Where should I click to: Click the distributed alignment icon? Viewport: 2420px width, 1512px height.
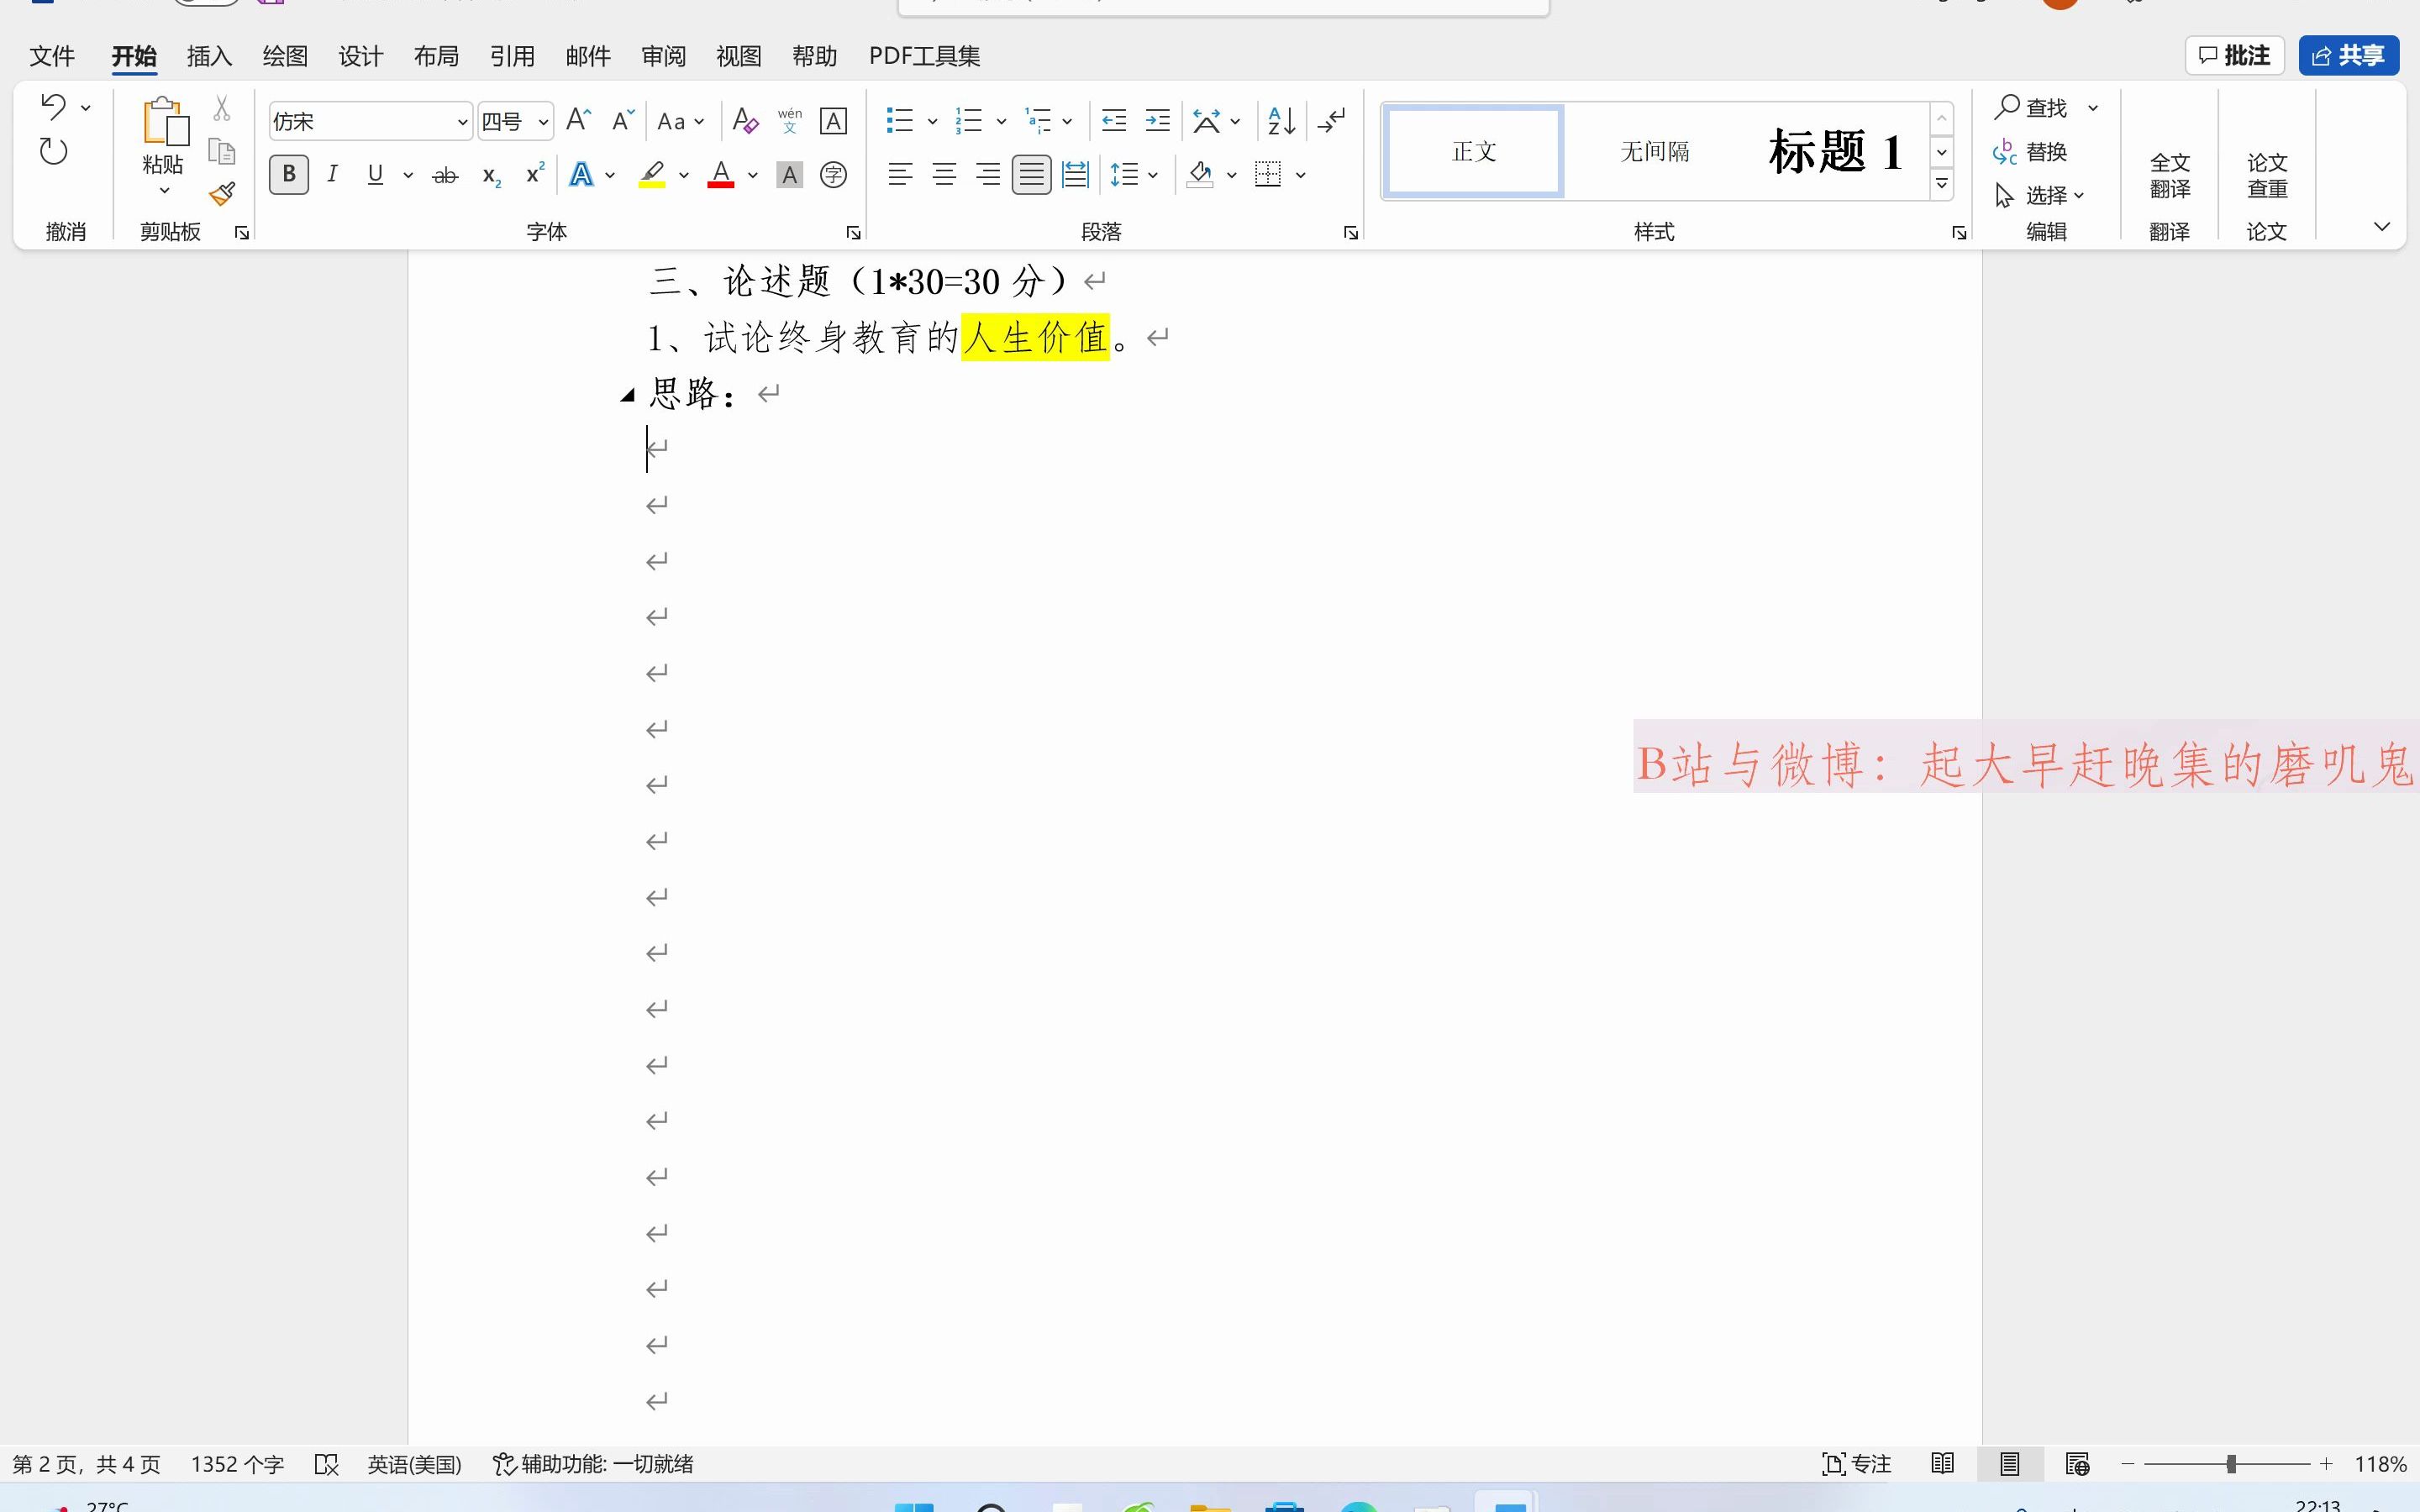pyautogui.click(x=1075, y=175)
